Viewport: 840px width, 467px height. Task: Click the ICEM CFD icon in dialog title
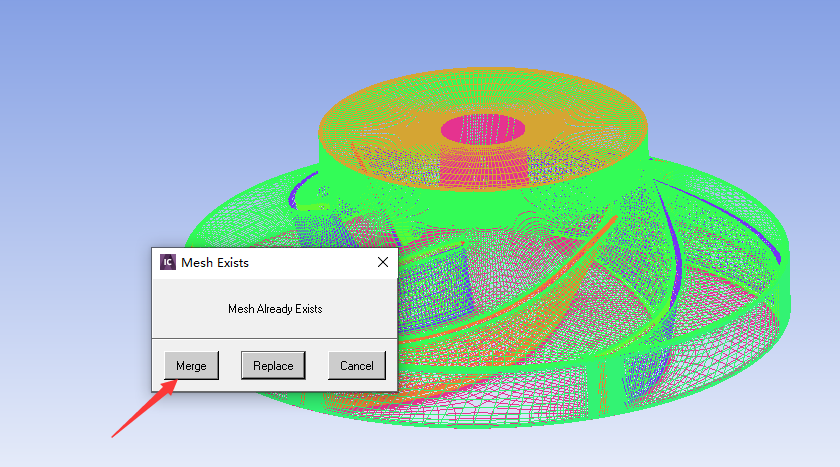(x=168, y=262)
